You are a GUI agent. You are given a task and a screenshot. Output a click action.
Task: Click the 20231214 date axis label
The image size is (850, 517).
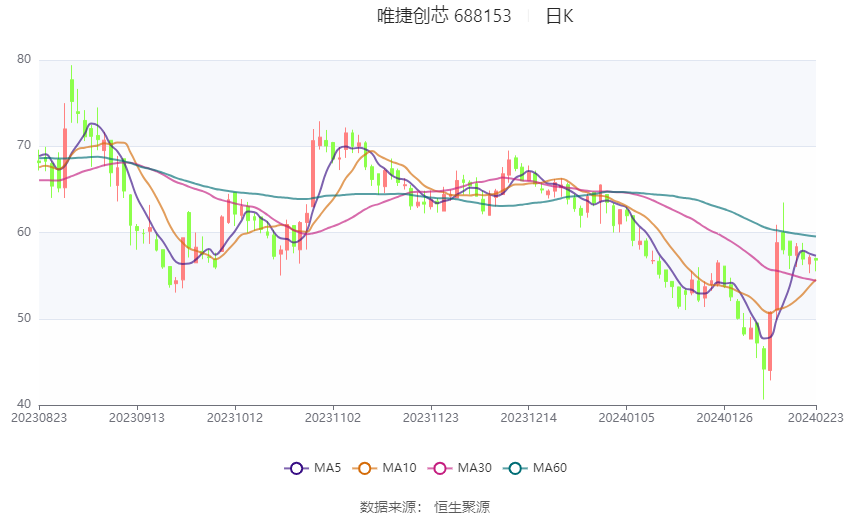(x=529, y=418)
